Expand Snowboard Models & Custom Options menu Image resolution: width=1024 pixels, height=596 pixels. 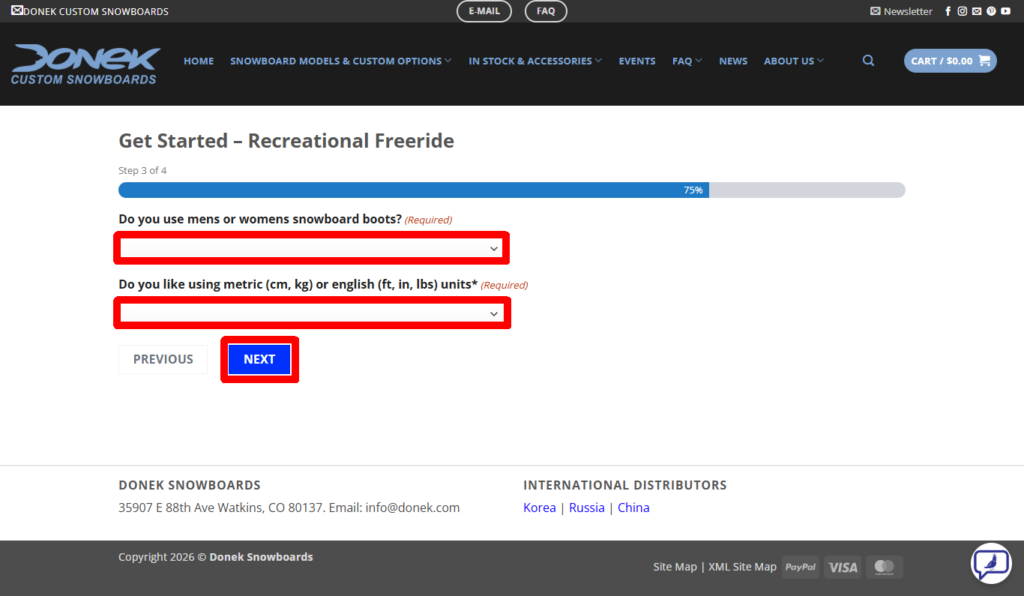click(340, 61)
